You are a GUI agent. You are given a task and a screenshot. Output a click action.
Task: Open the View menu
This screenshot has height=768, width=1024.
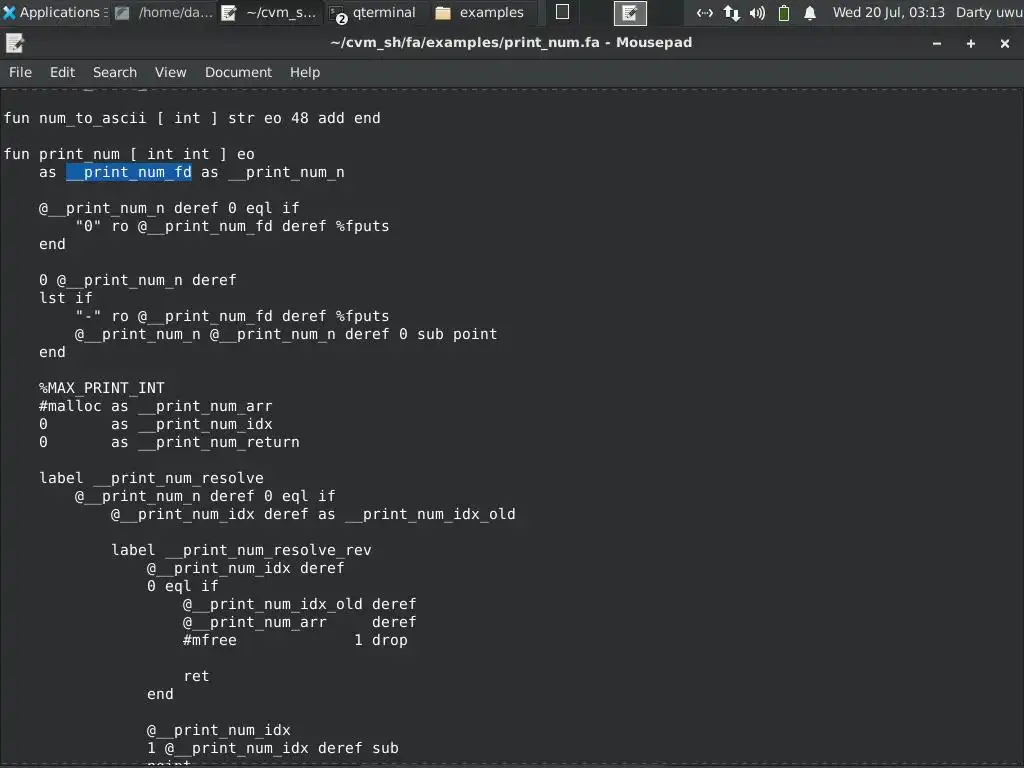tap(170, 72)
